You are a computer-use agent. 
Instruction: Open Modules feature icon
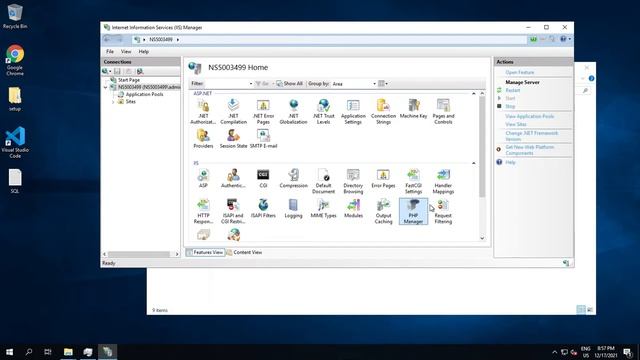coord(353,208)
